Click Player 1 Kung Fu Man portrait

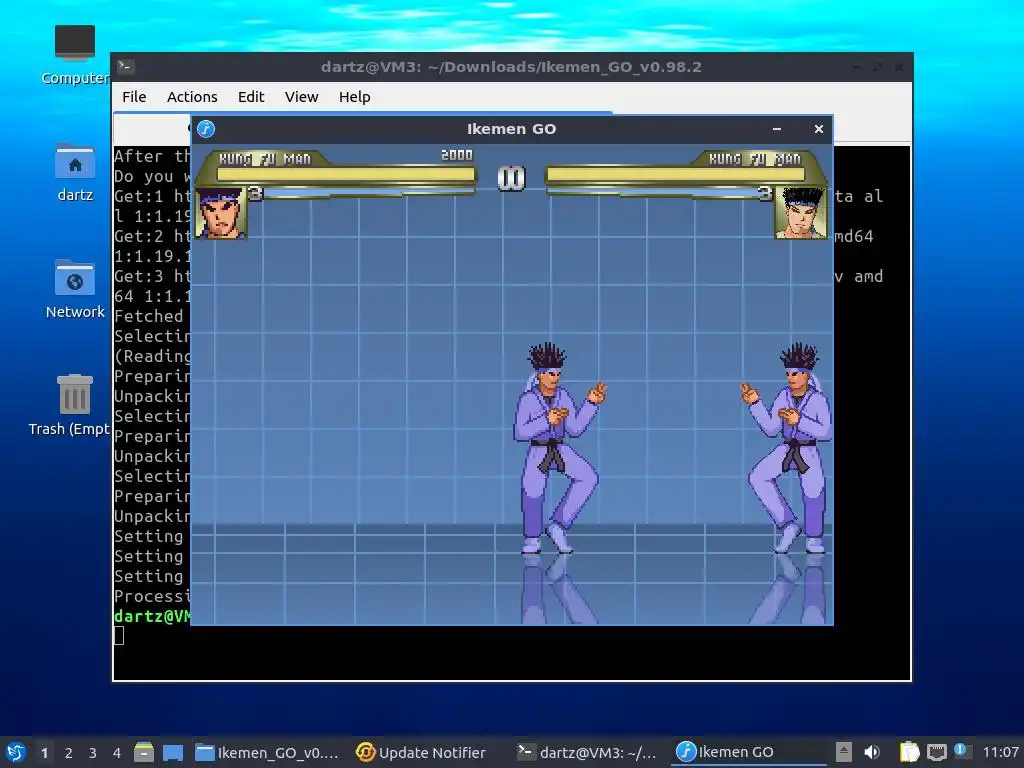[x=221, y=213]
